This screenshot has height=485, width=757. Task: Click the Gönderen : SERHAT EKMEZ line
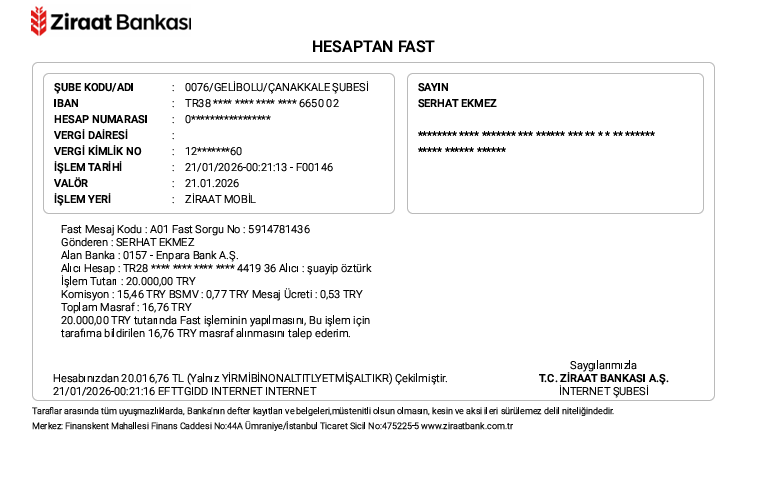127,242
